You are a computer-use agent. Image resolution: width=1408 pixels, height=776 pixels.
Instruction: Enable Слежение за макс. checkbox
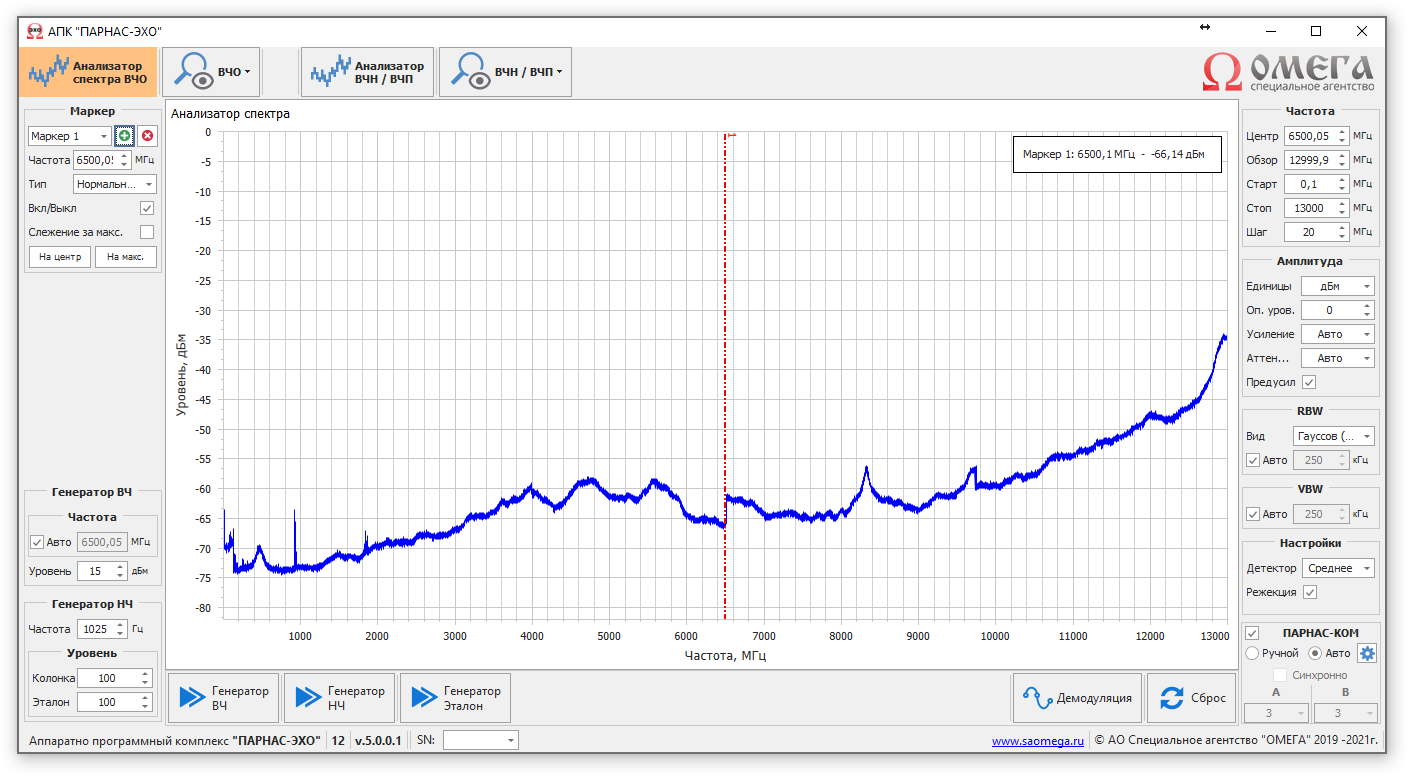click(x=147, y=232)
